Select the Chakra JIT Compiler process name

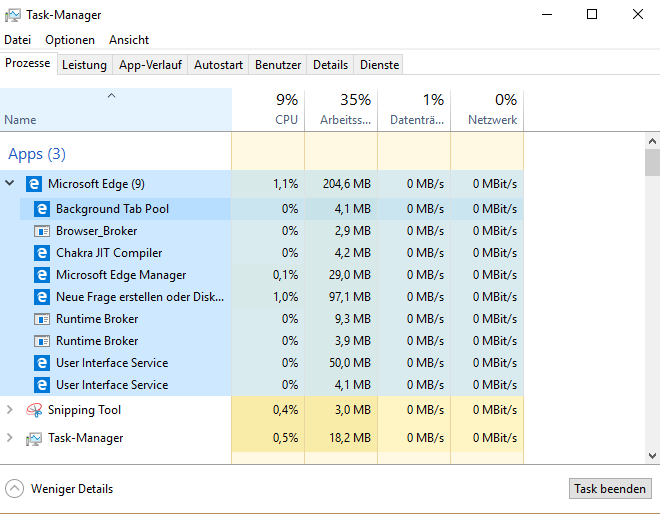click(x=109, y=253)
